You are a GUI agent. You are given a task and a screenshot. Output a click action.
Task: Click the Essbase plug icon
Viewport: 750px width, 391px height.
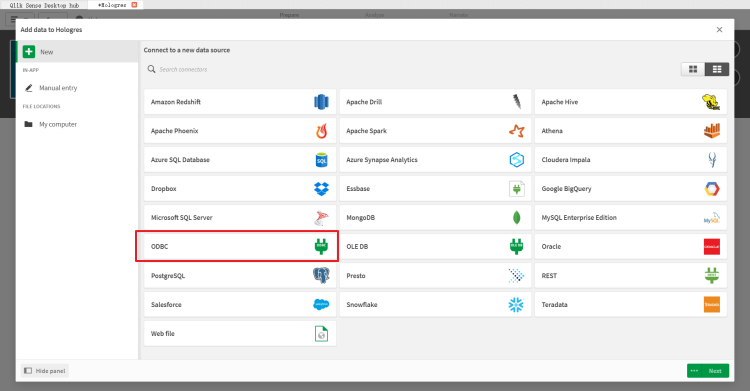click(517, 189)
